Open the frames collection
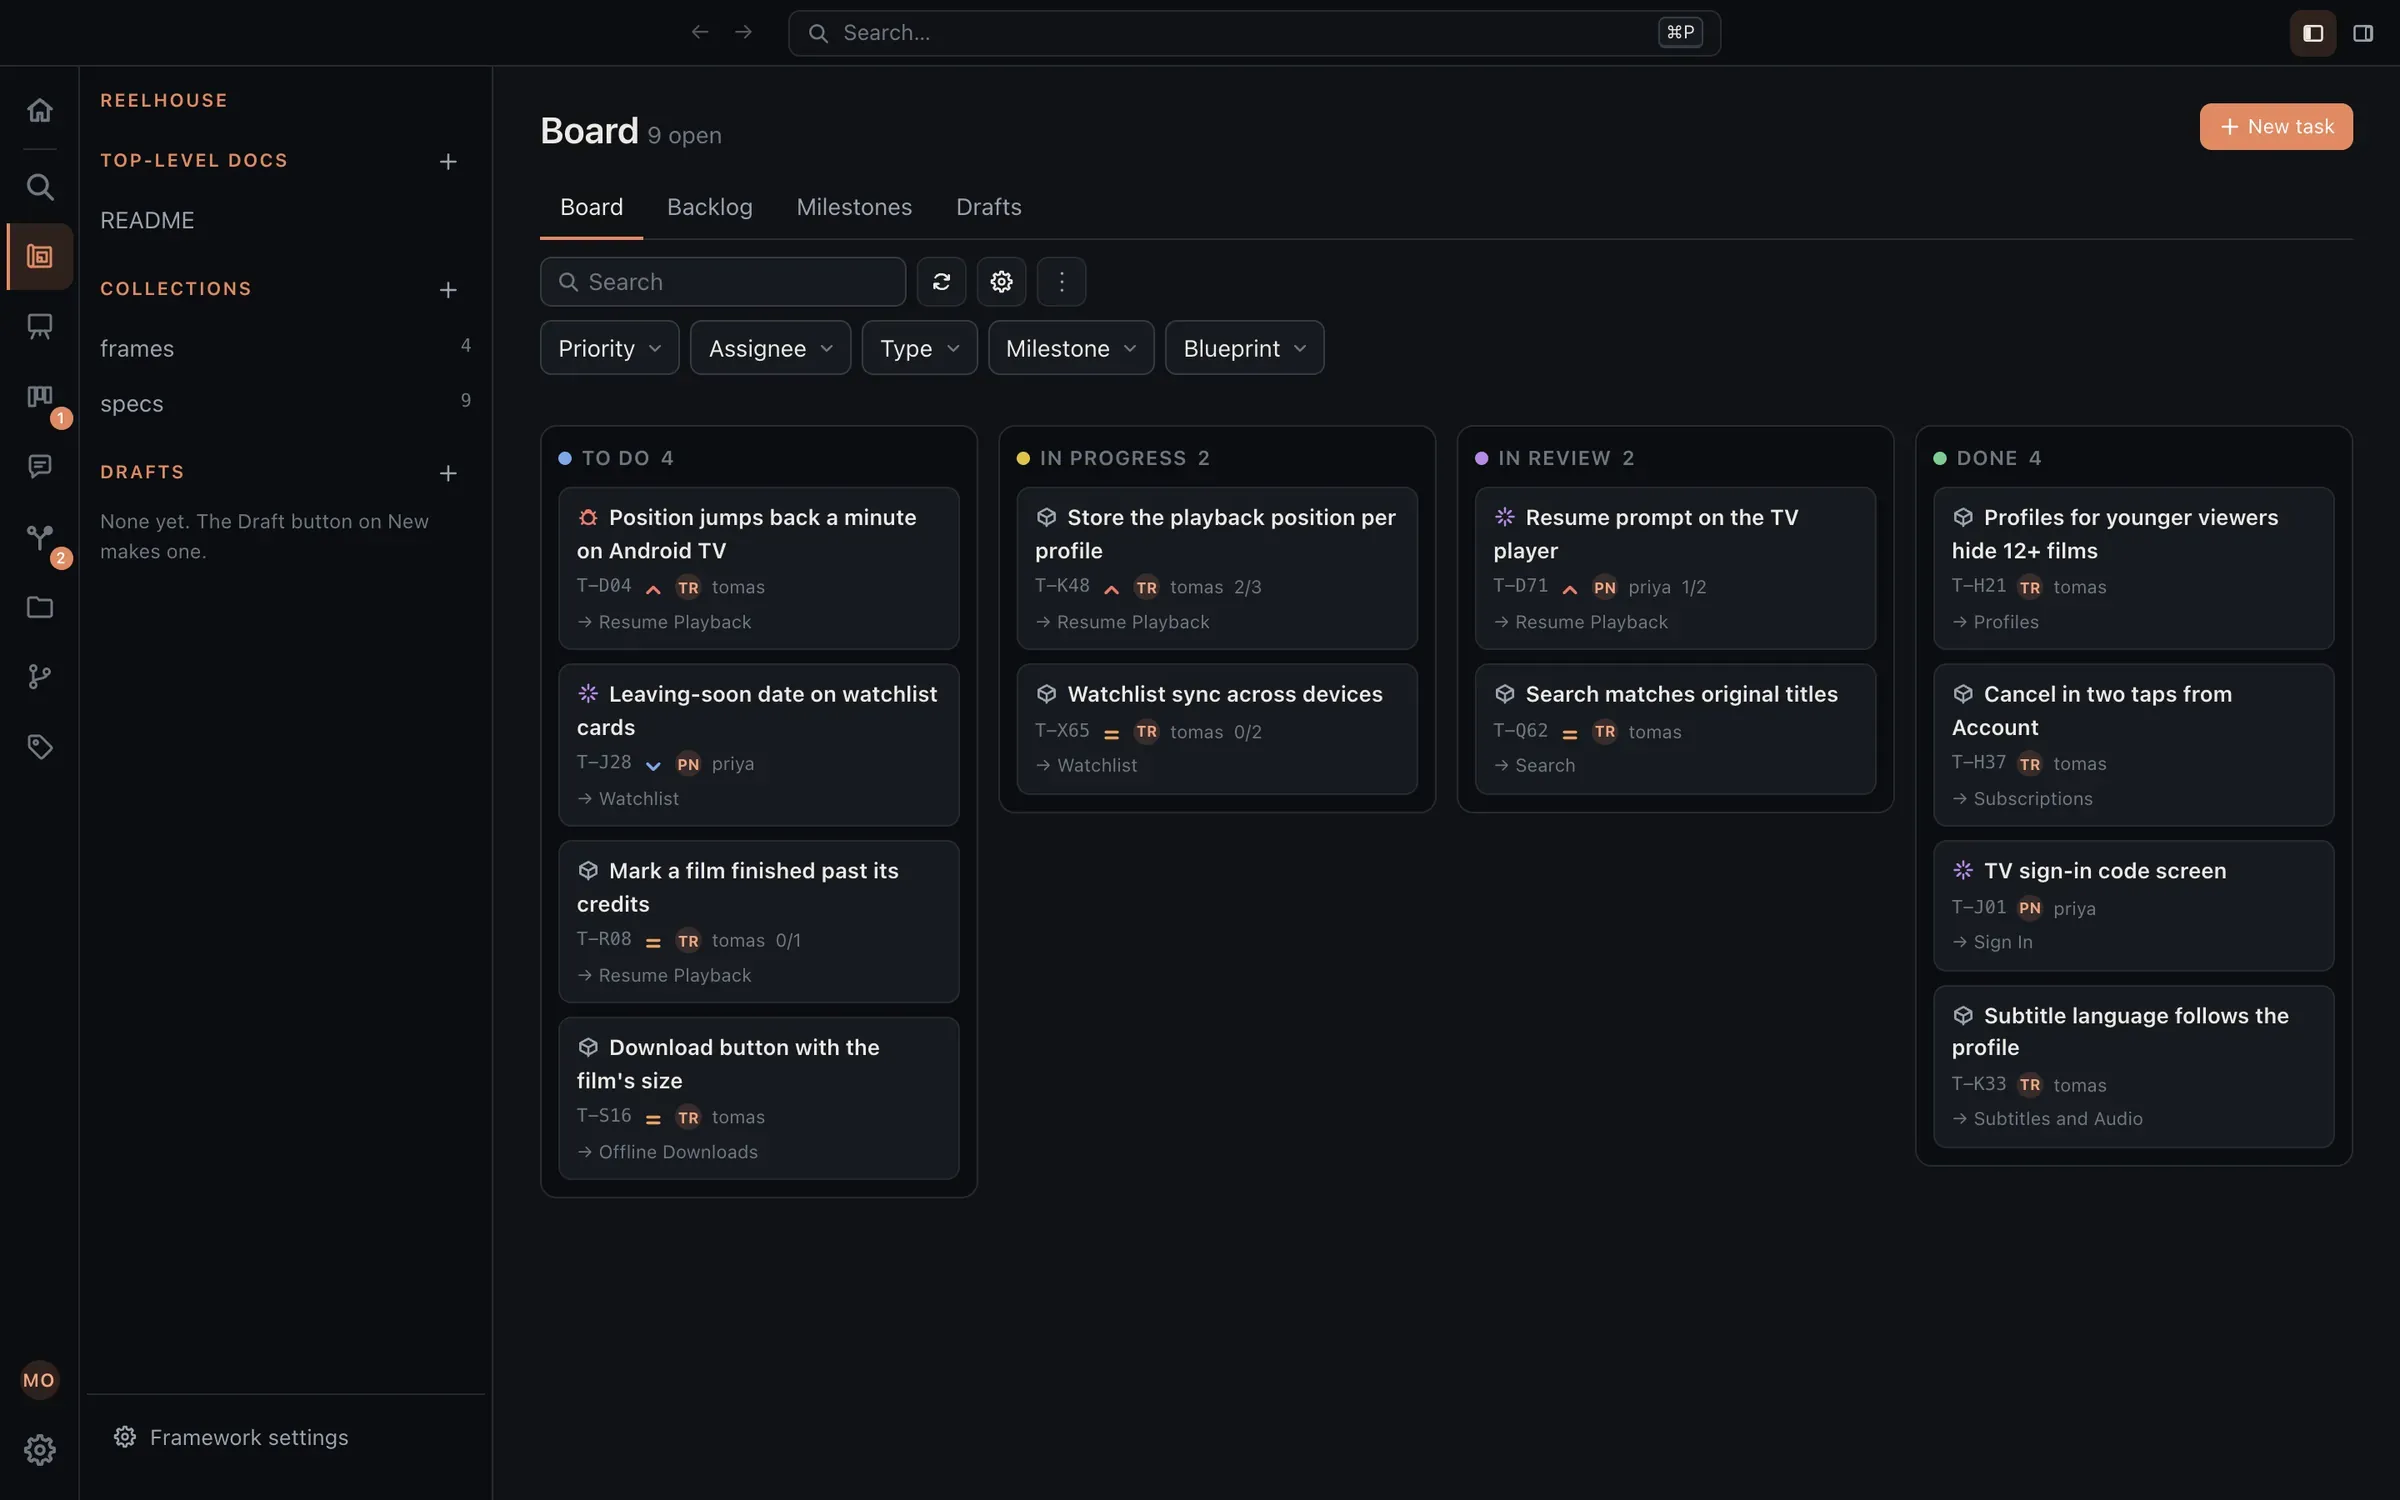Image resolution: width=2400 pixels, height=1500 pixels. pos(285,348)
